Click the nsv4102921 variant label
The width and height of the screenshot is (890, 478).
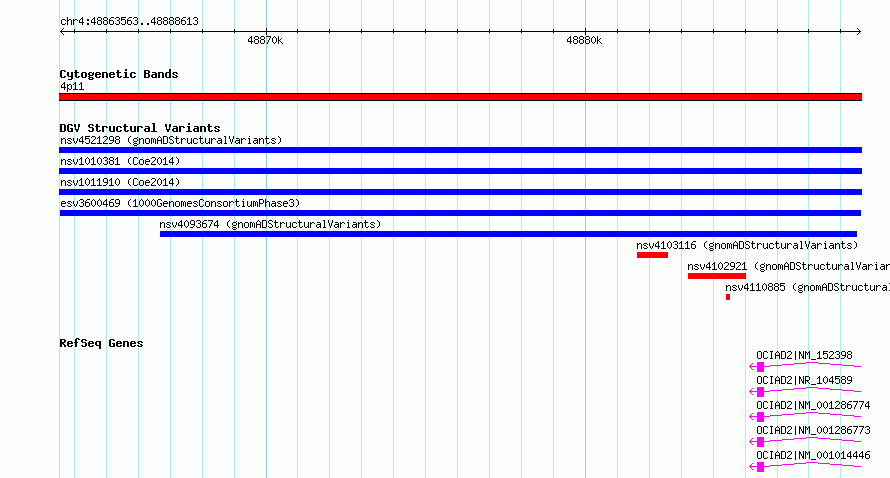click(x=788, y=266)
